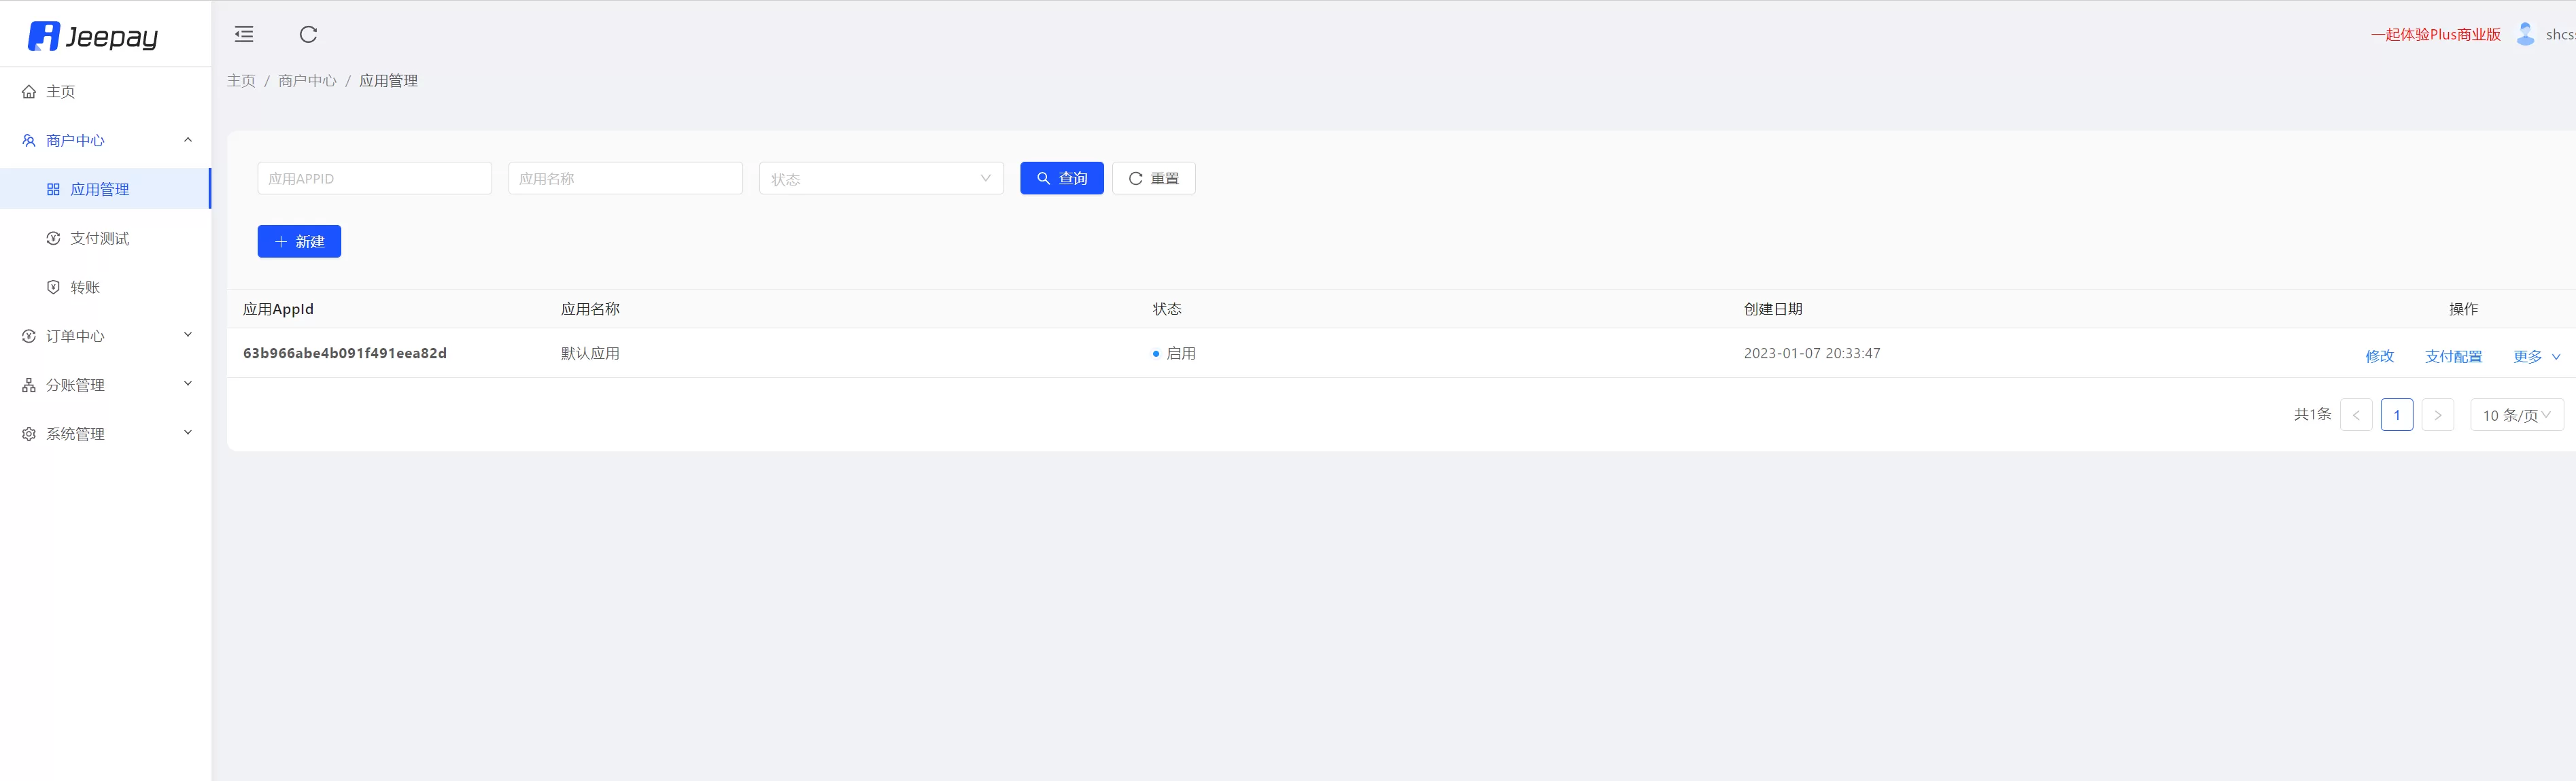Click the page refresh icon in the header
Image resolution: width=2576 pixels, height=781 pixels.
309,33
